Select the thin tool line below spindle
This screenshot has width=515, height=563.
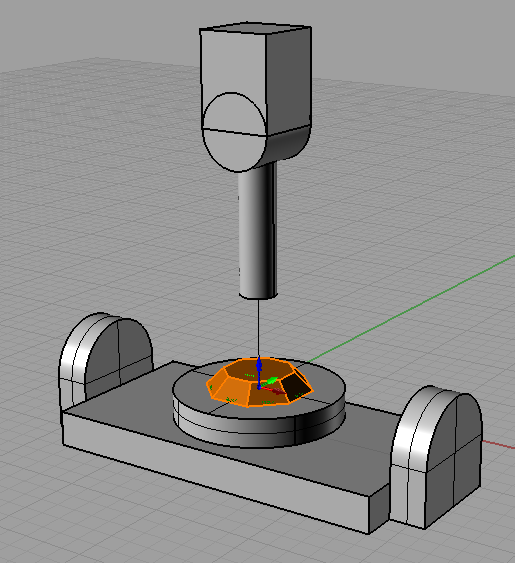(x=258, y=327)
